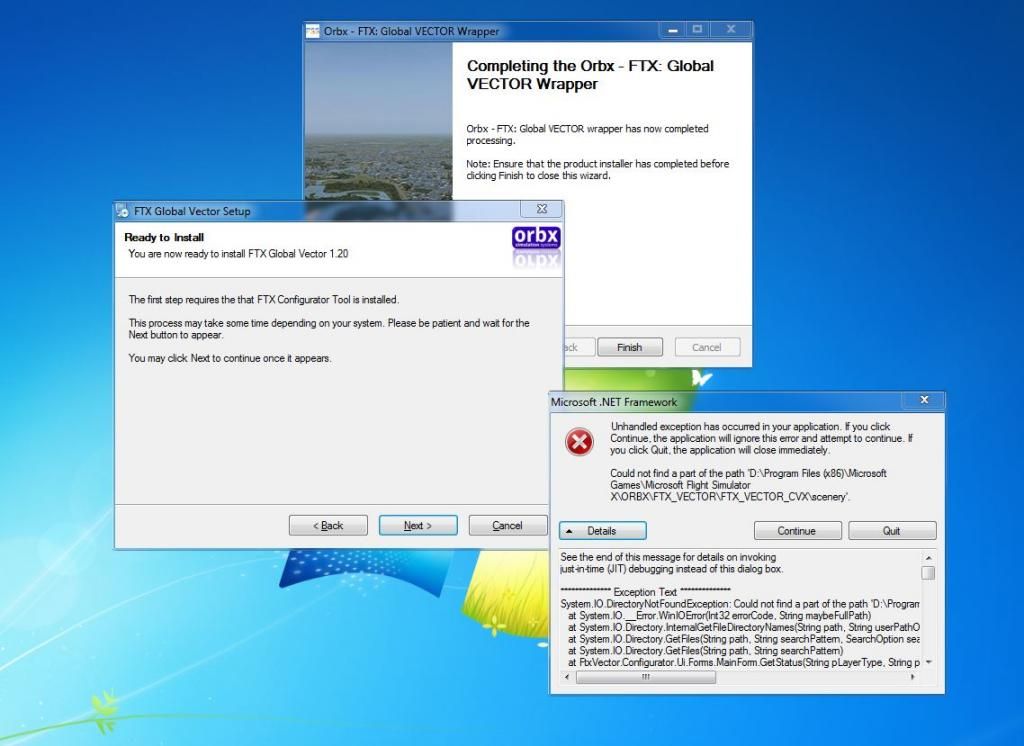The height and width of the screenshot is (746, 1024).
Task: Click Continue in the .NET Framework dialog
Action: coord(796,530)
